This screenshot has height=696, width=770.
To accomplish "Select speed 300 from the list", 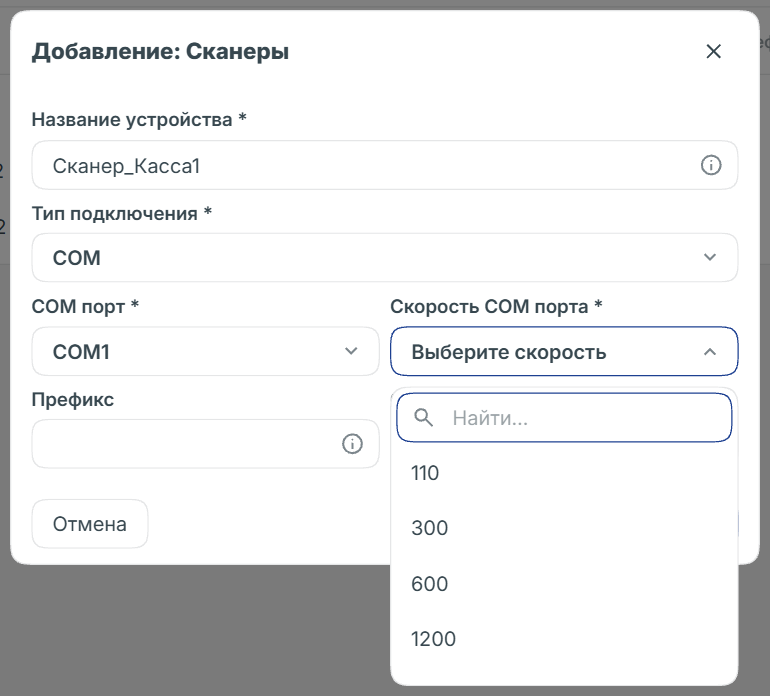I will click(x=564, y=528).
